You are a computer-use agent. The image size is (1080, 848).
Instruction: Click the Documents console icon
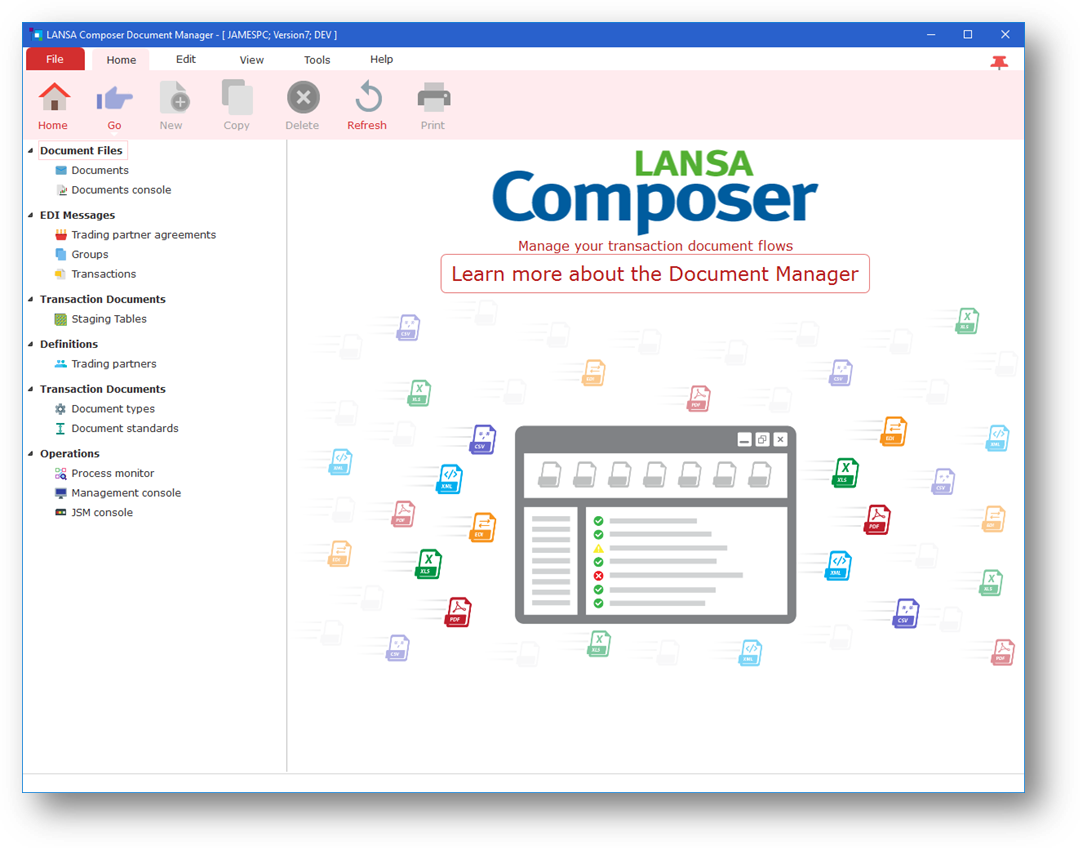click(x=61, y=190)
